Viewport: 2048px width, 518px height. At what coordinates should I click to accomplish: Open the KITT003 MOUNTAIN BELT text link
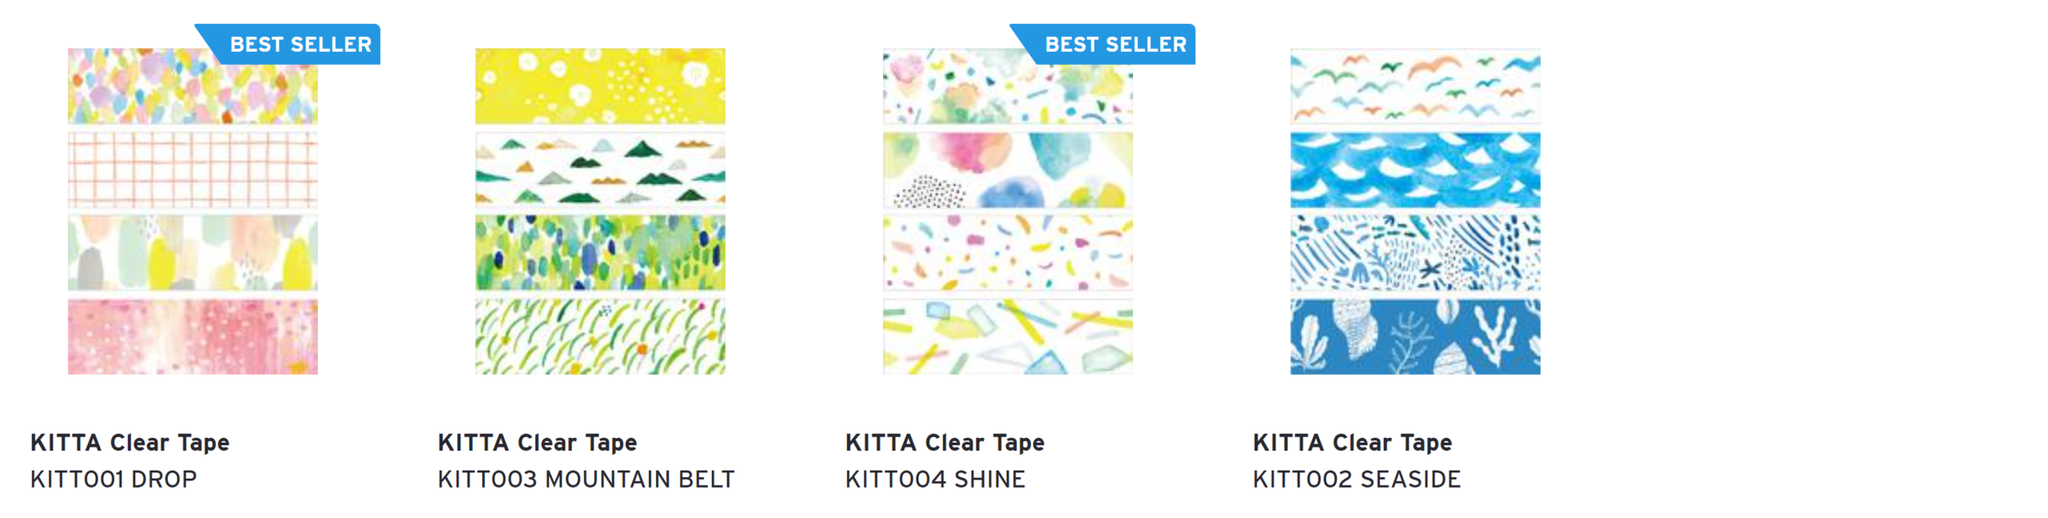pos(586,479)
